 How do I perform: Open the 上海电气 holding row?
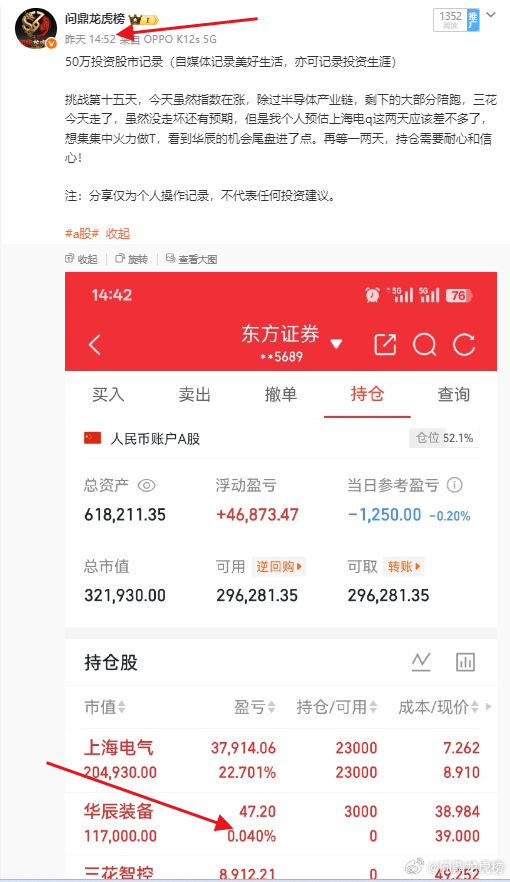[281, 760]
